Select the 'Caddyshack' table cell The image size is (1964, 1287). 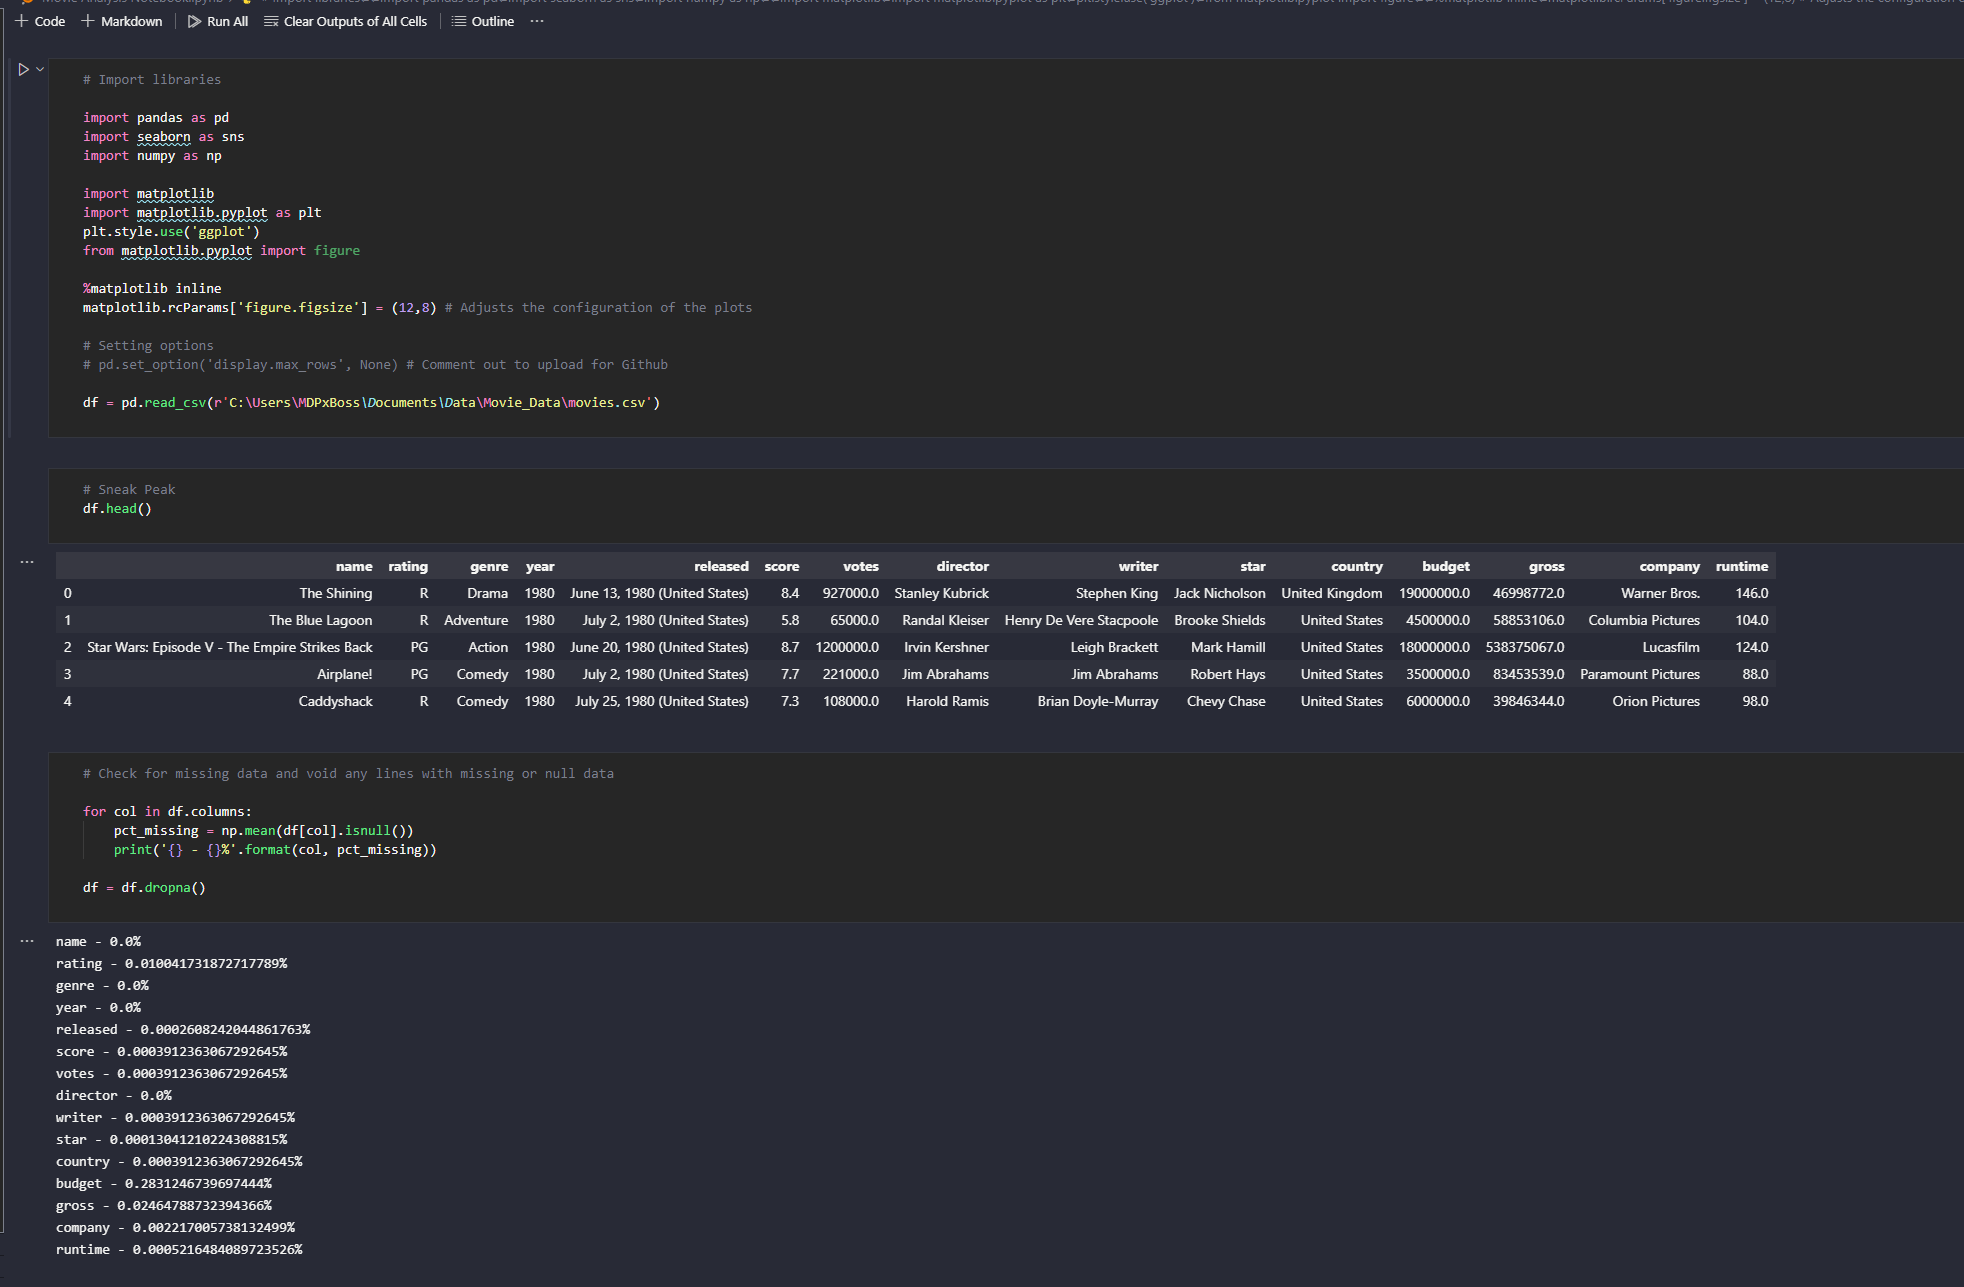(336, 701)
